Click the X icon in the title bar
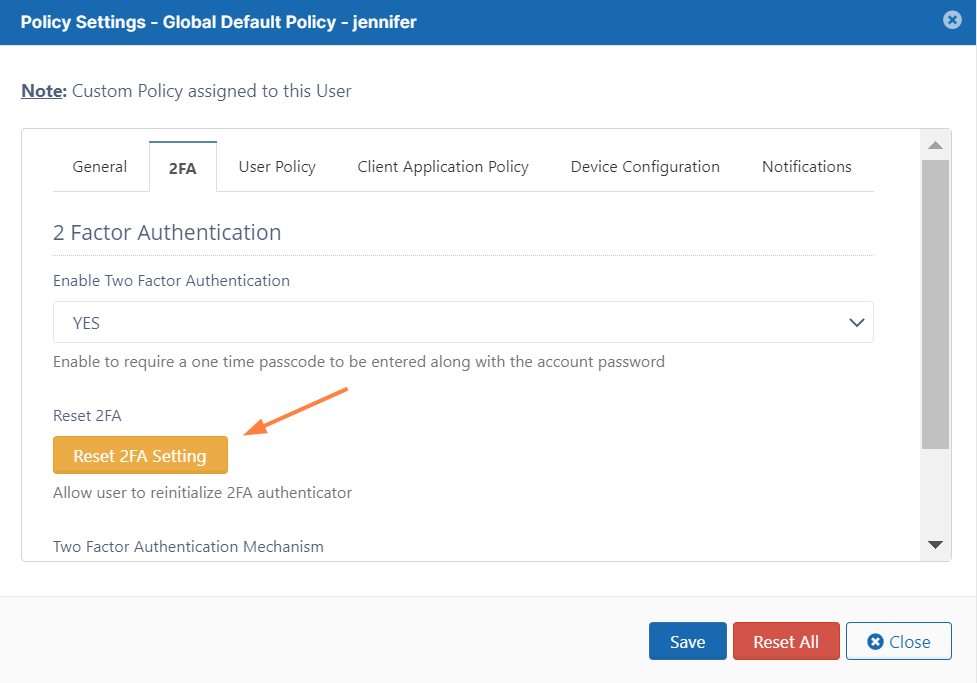This screenshot has height=683, width=977. 952,20
